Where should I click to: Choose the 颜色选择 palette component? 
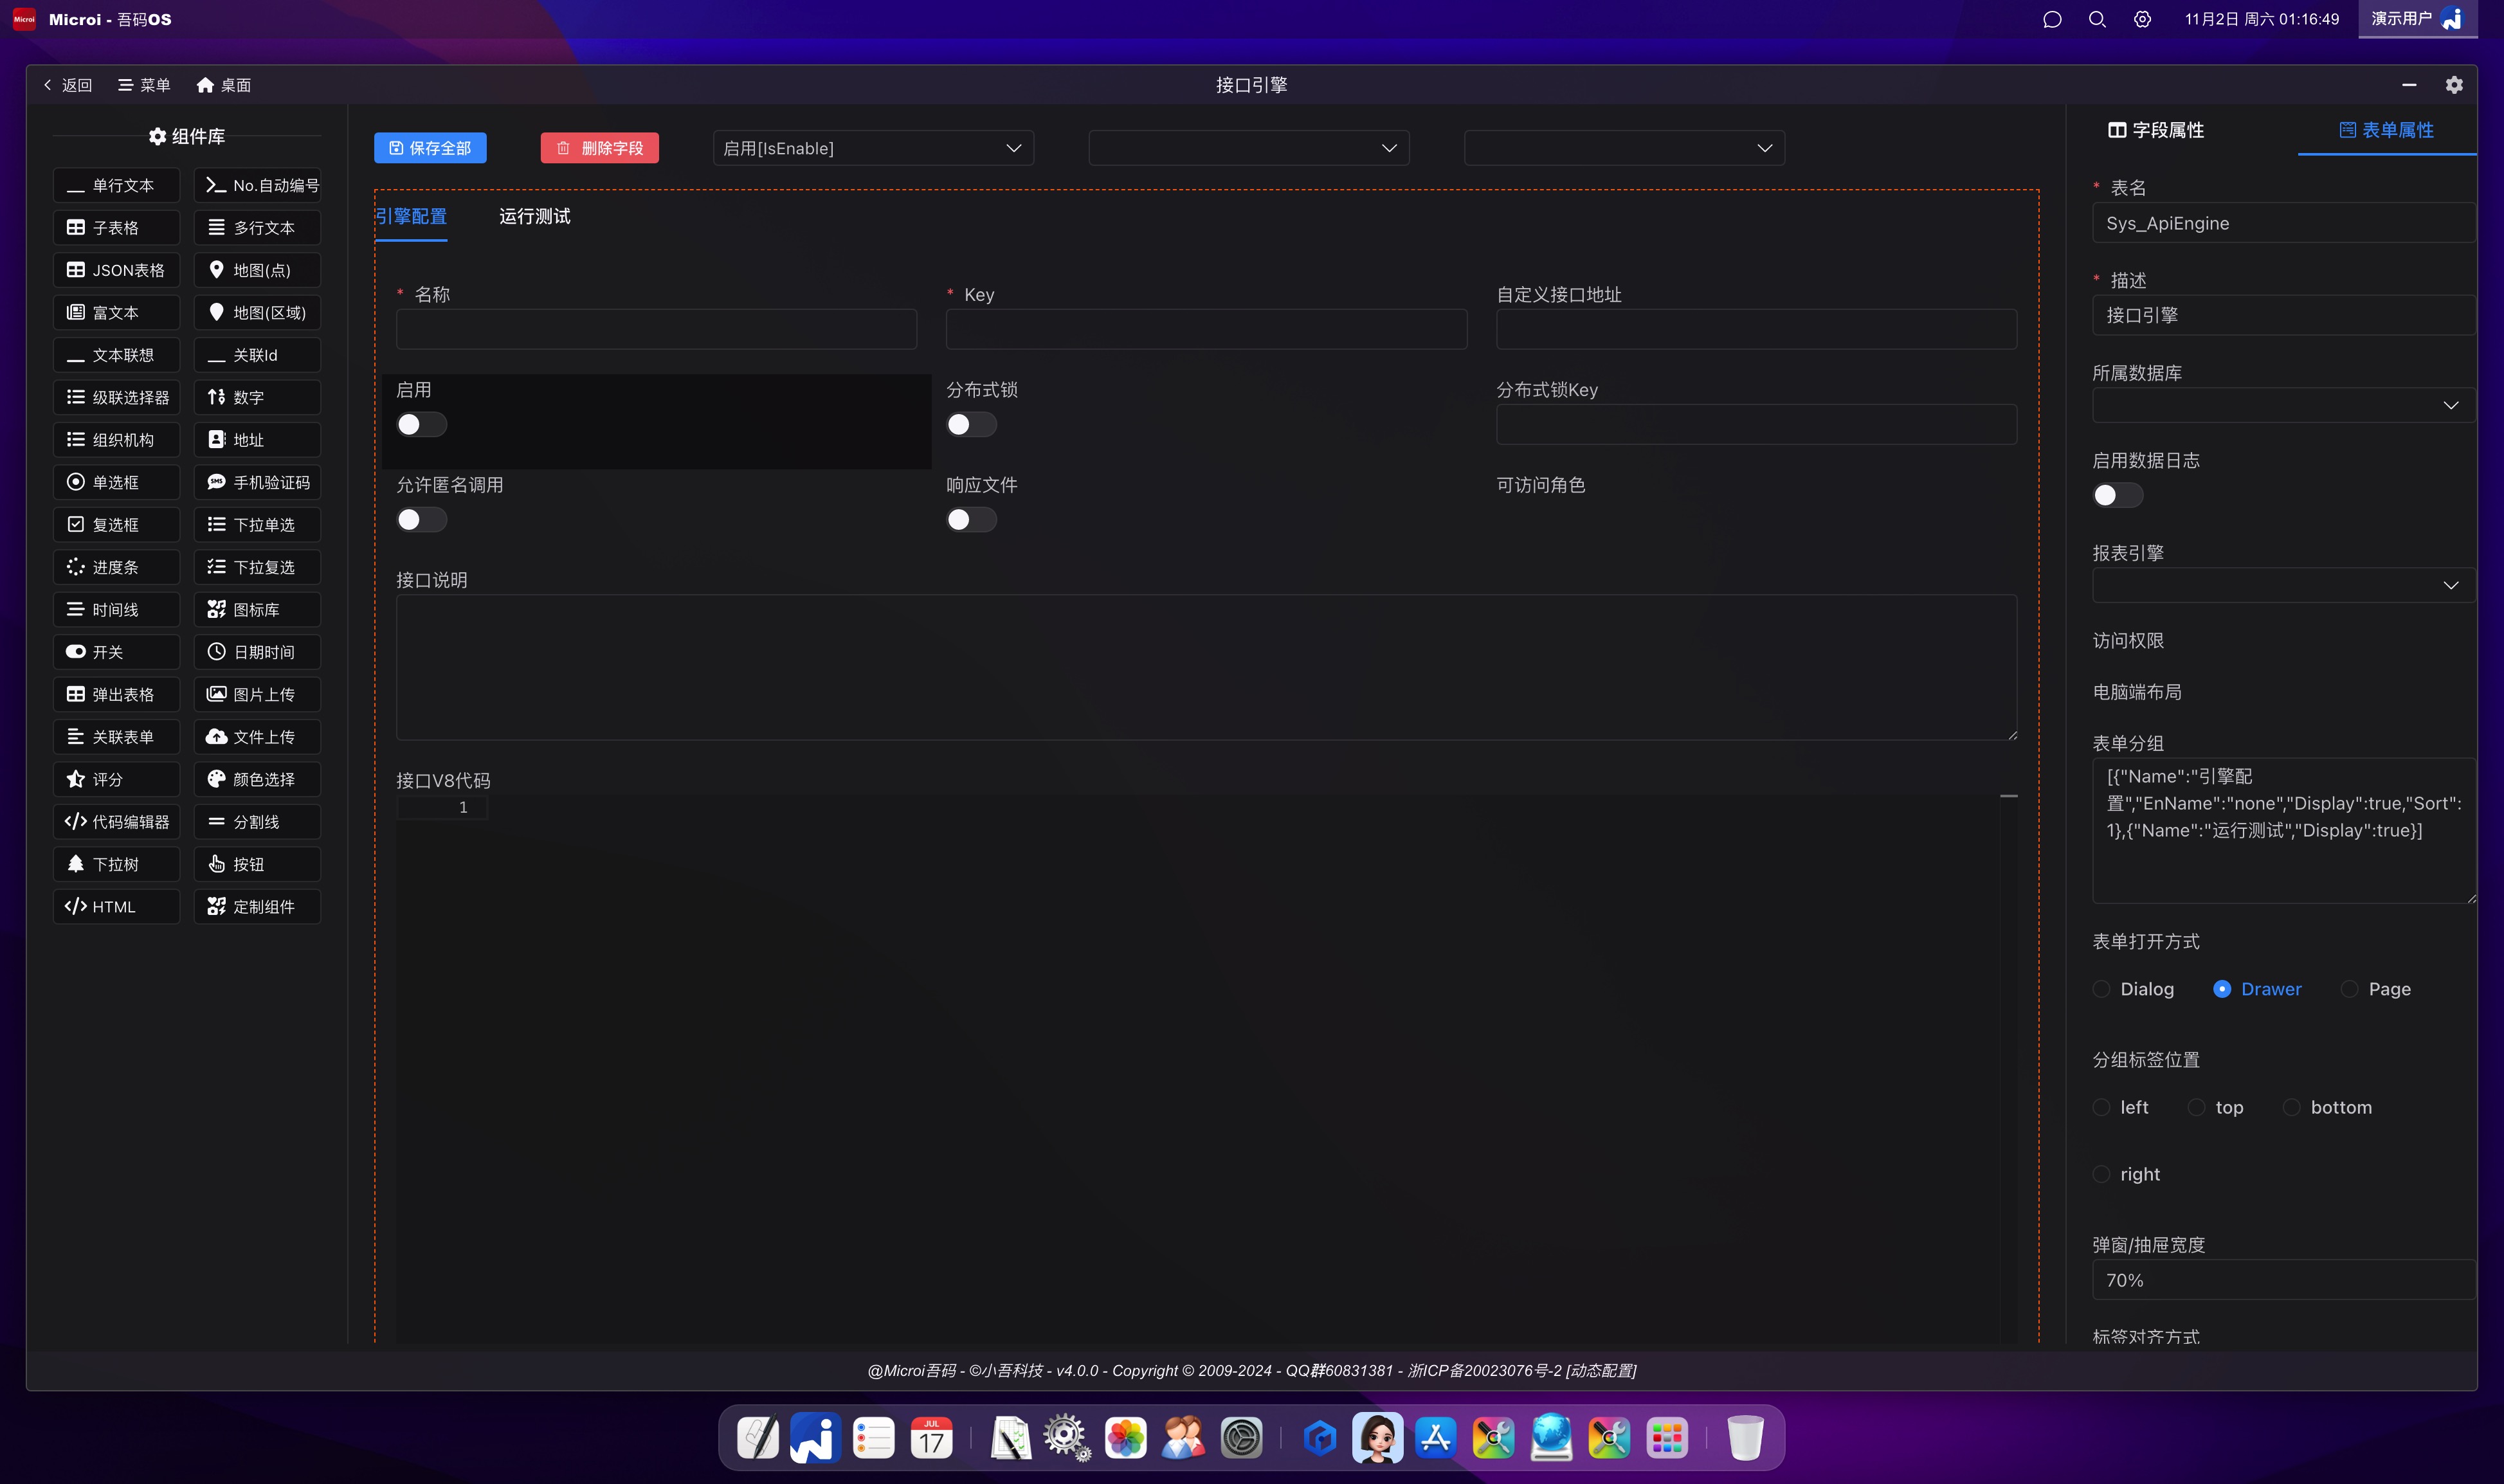click(x=257, y=779)
